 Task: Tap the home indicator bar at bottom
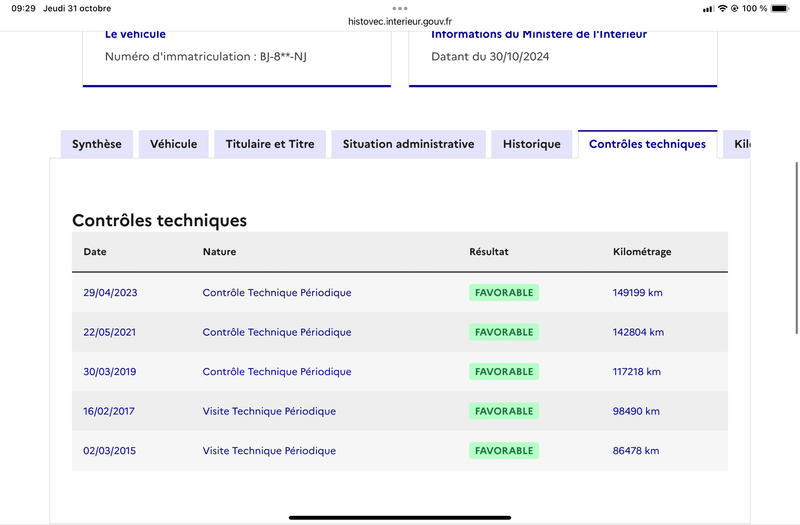tap(400, 517)
